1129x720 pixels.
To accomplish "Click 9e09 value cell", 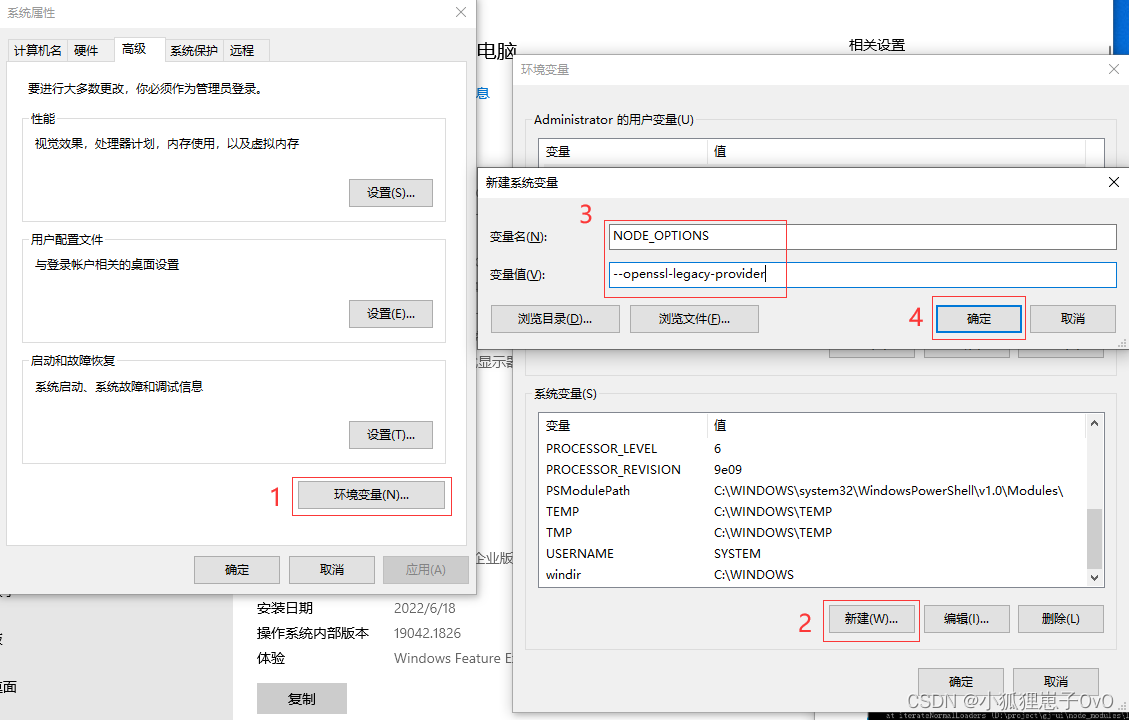I will [728, 469].
